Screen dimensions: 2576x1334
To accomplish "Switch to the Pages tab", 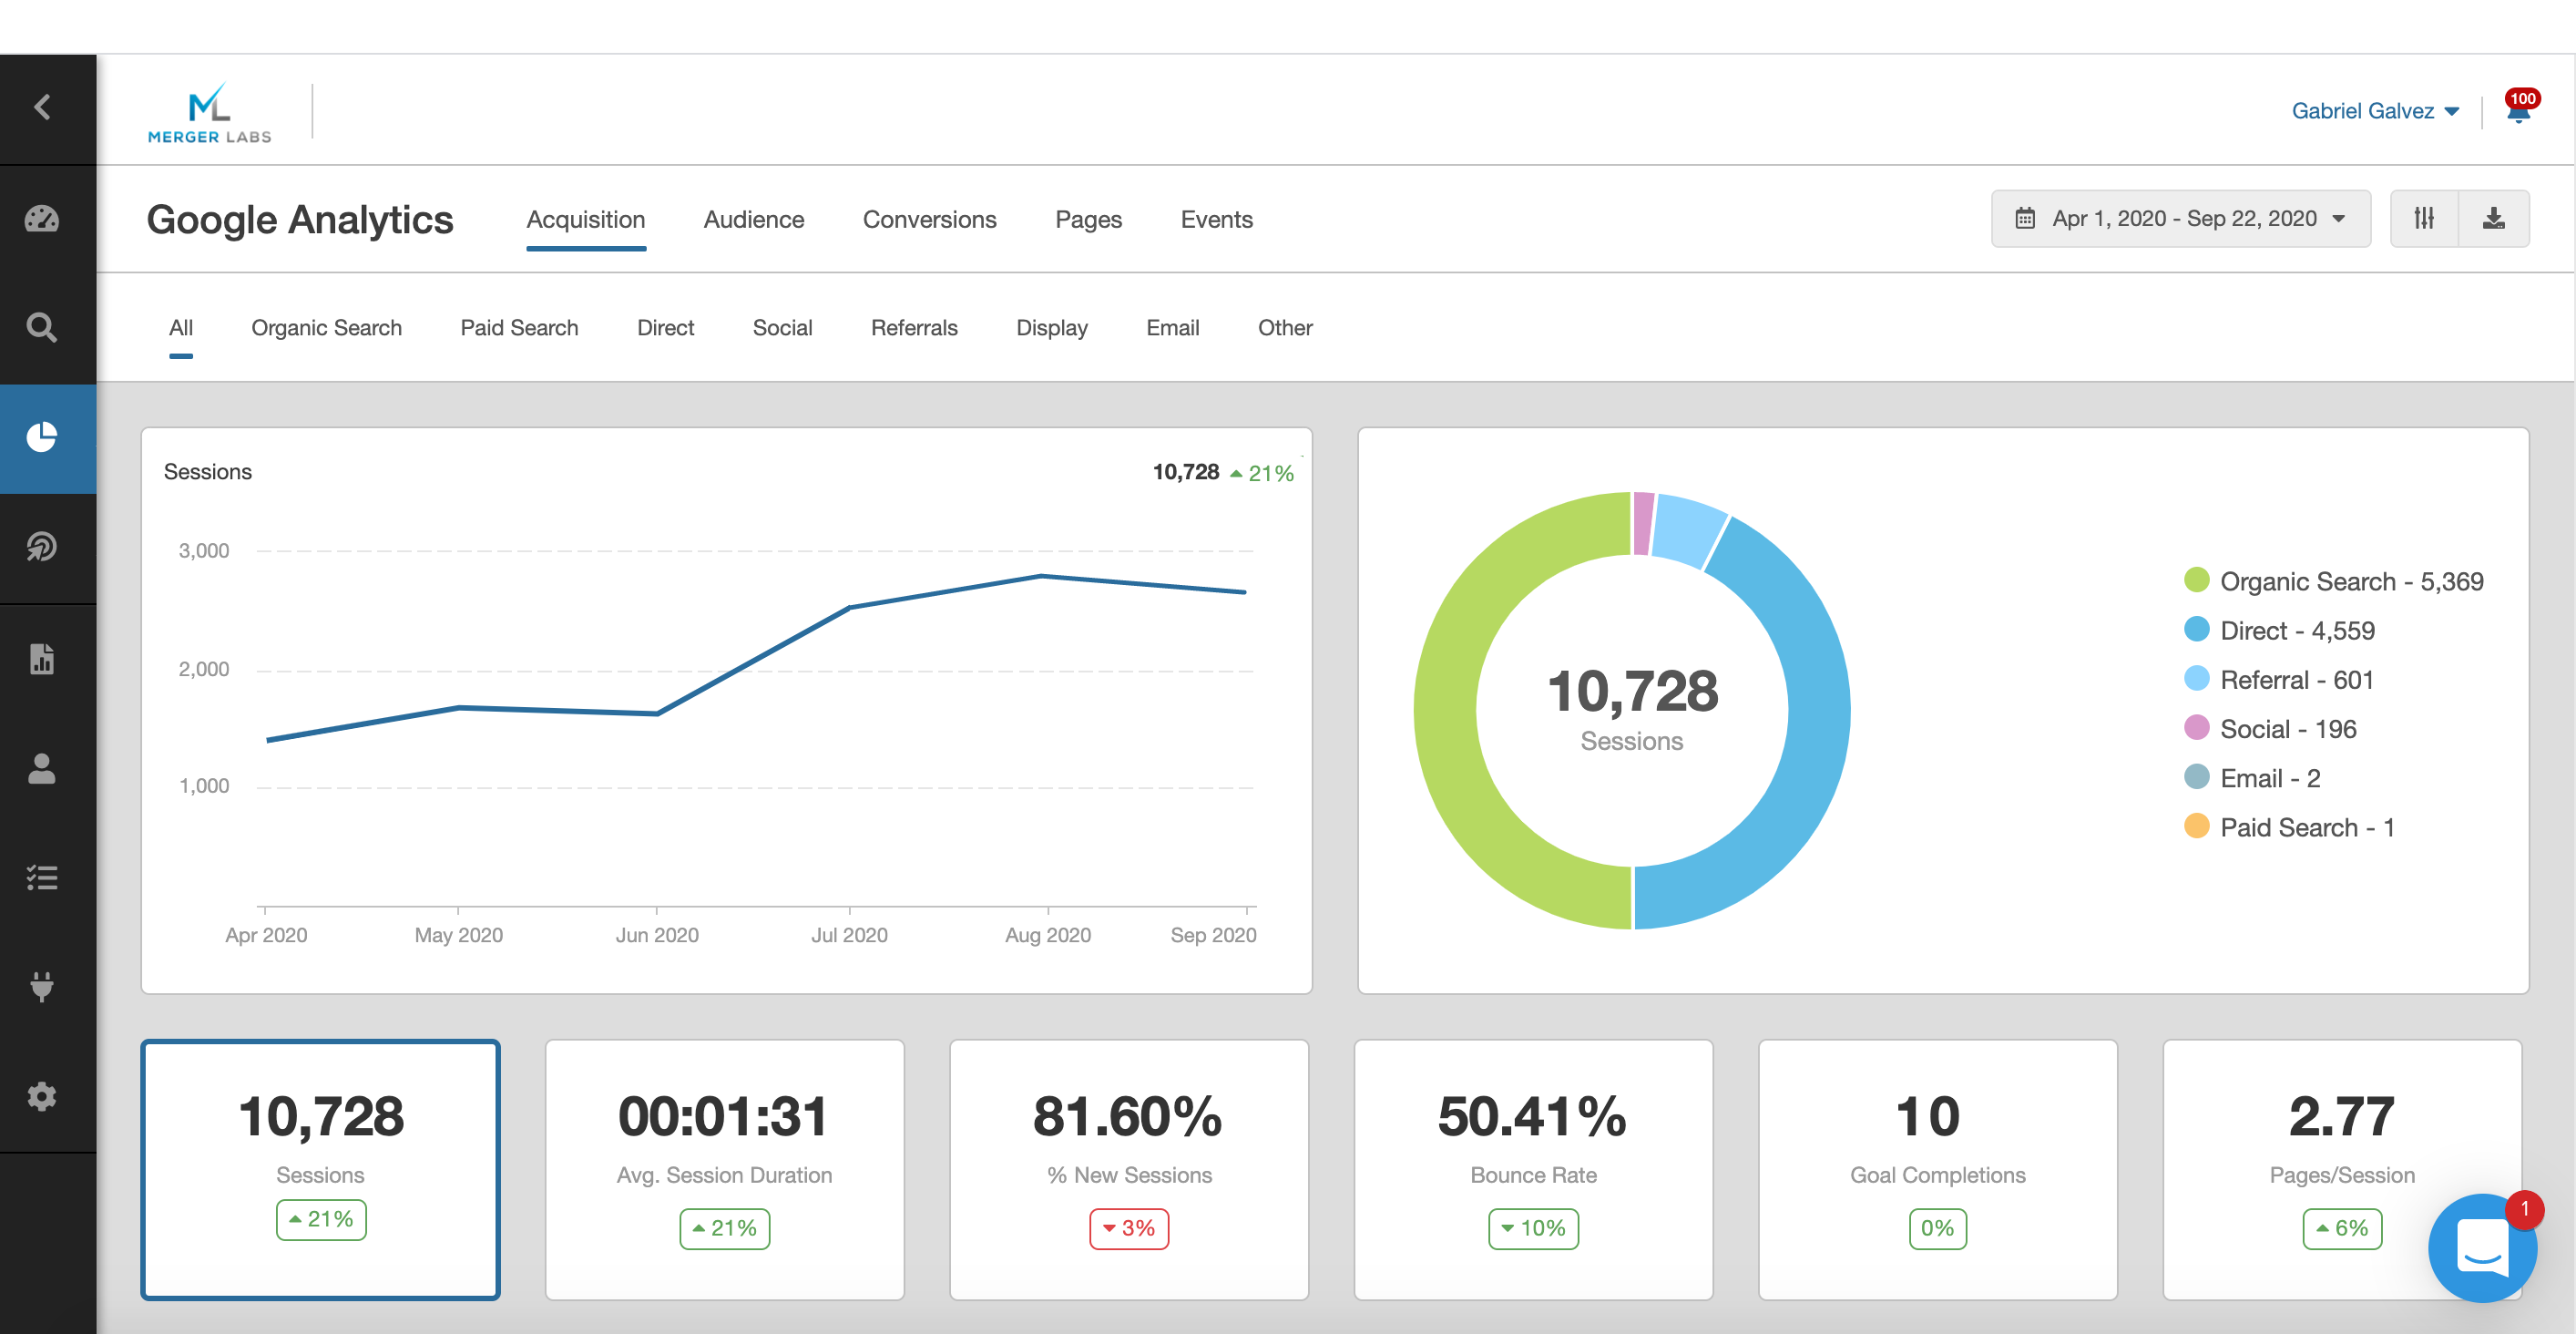I will coord(1089,219).
